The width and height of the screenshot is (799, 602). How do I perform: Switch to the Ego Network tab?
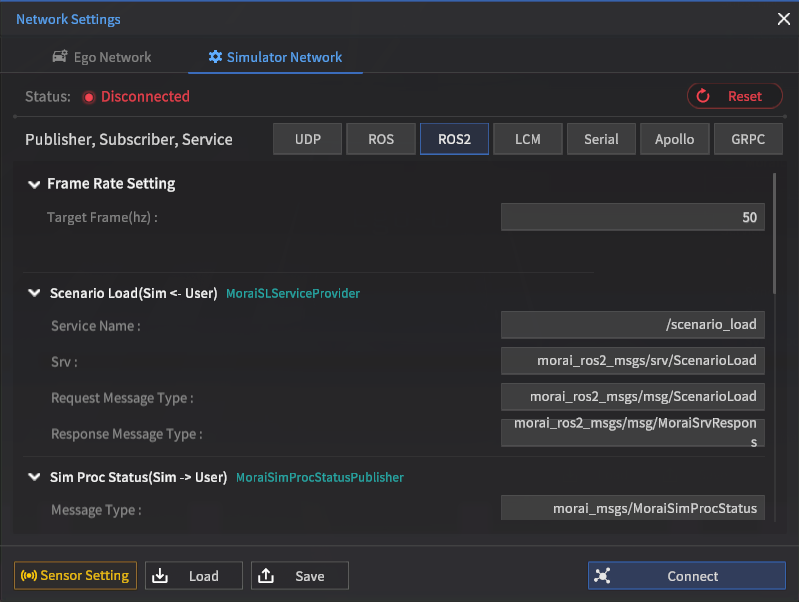(101, 57)
